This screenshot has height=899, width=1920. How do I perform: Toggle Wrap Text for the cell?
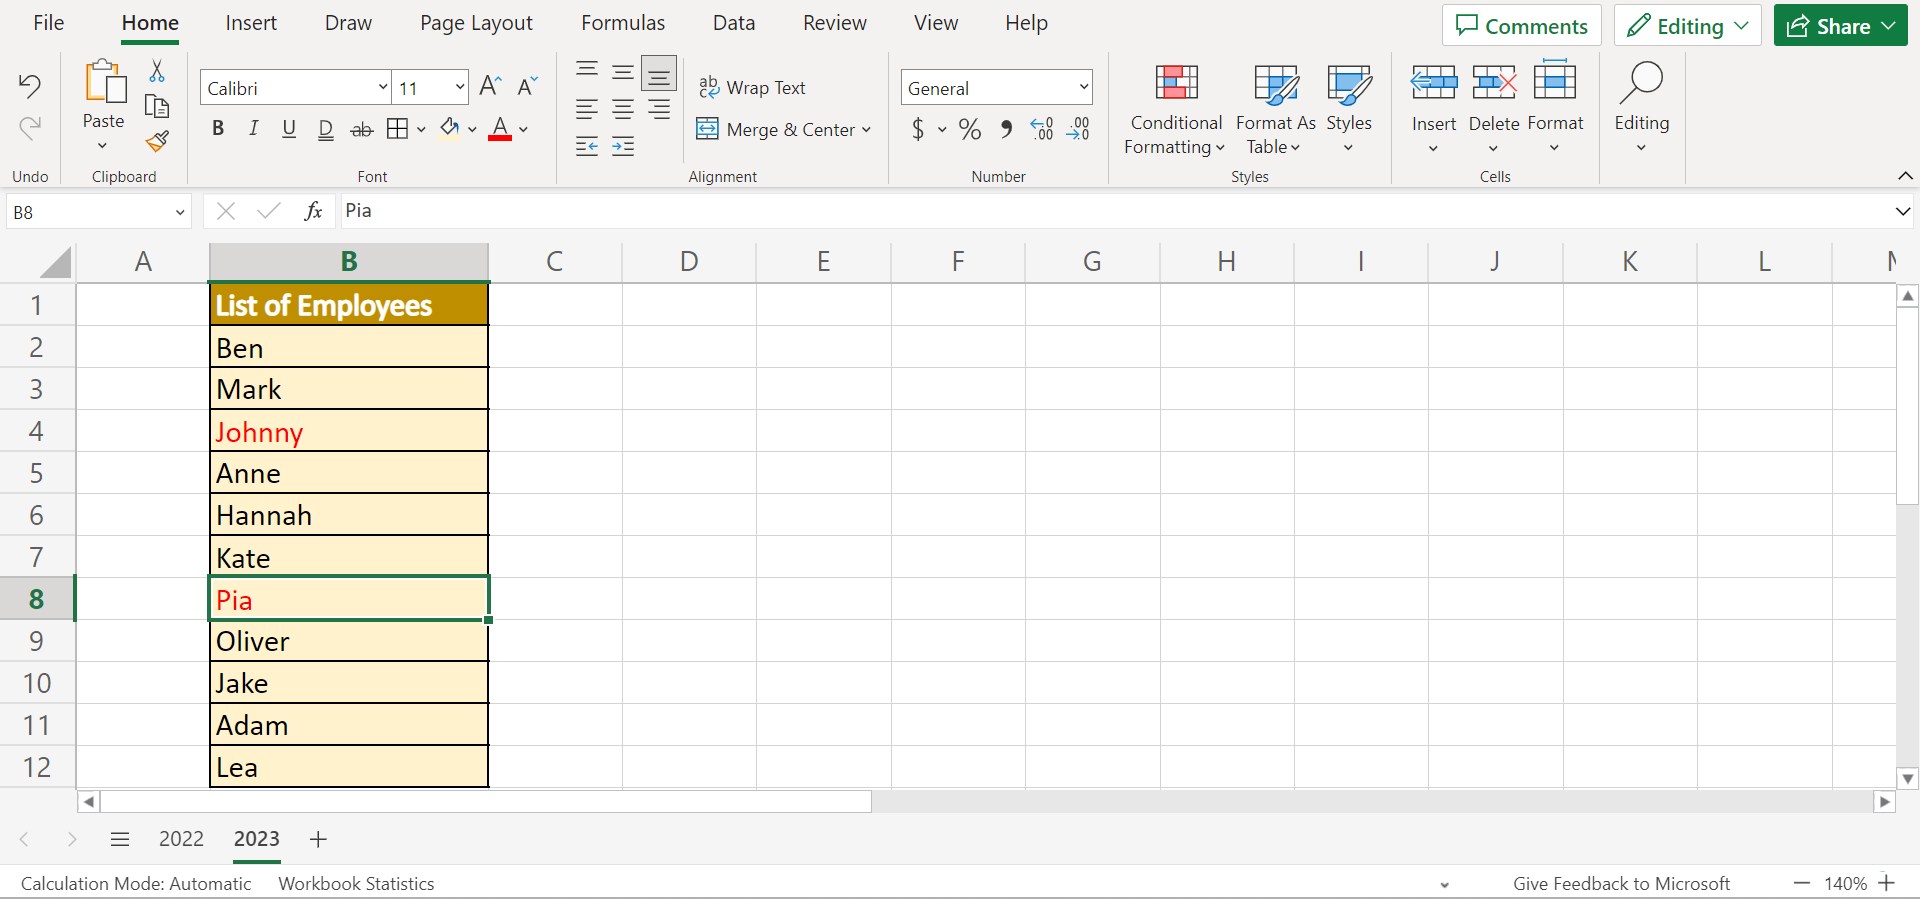click(752, 88)
